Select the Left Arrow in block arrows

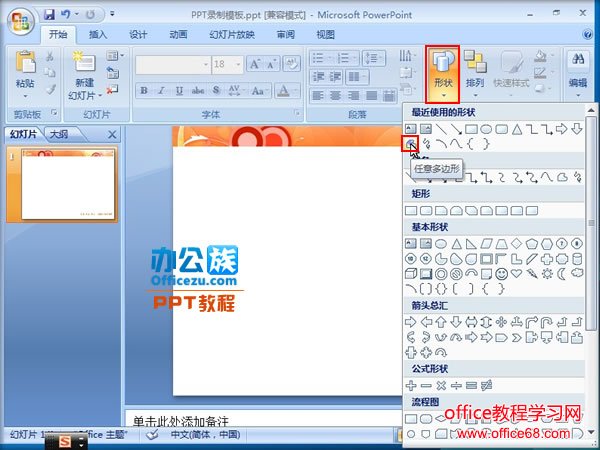coord(426,322)
